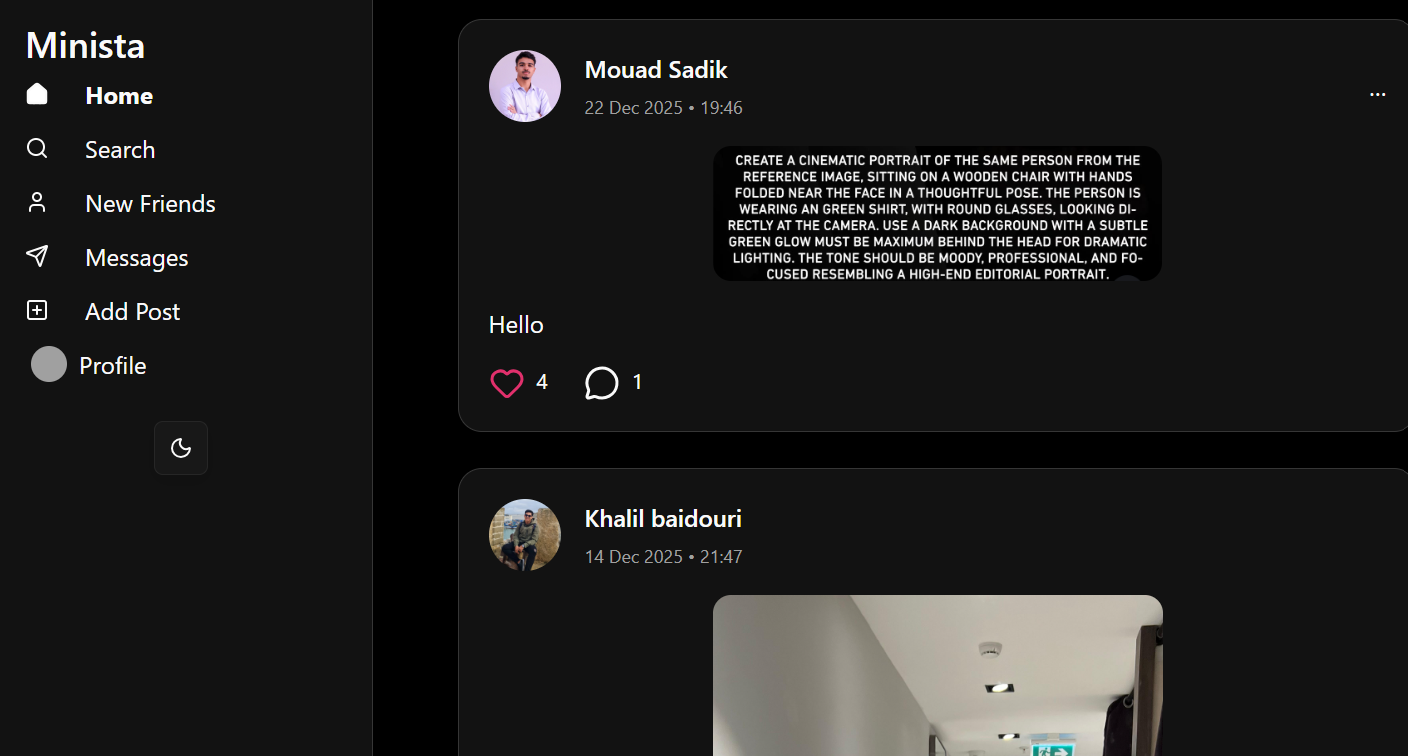Like Mouad Sadik's post with the heart icon
This screenshot has height=756, width=1408.
(507, 383)
